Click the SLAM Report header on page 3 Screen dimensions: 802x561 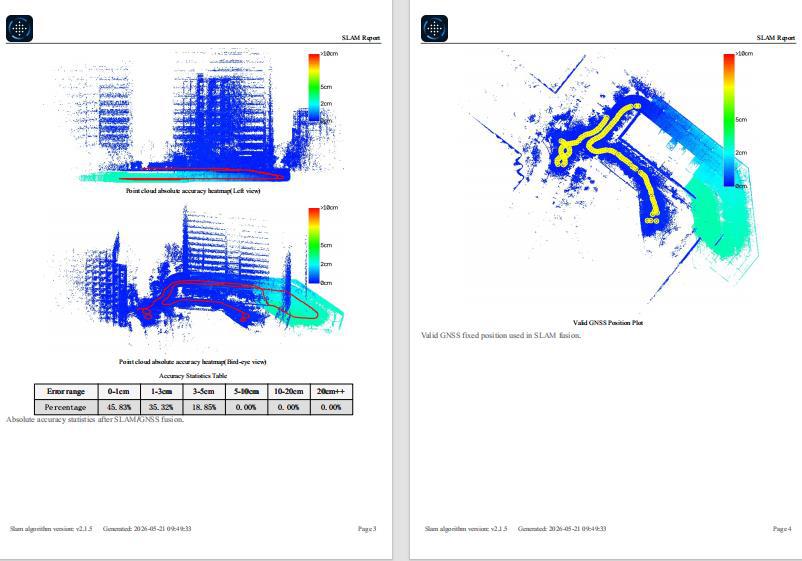[x=361, y=38]
